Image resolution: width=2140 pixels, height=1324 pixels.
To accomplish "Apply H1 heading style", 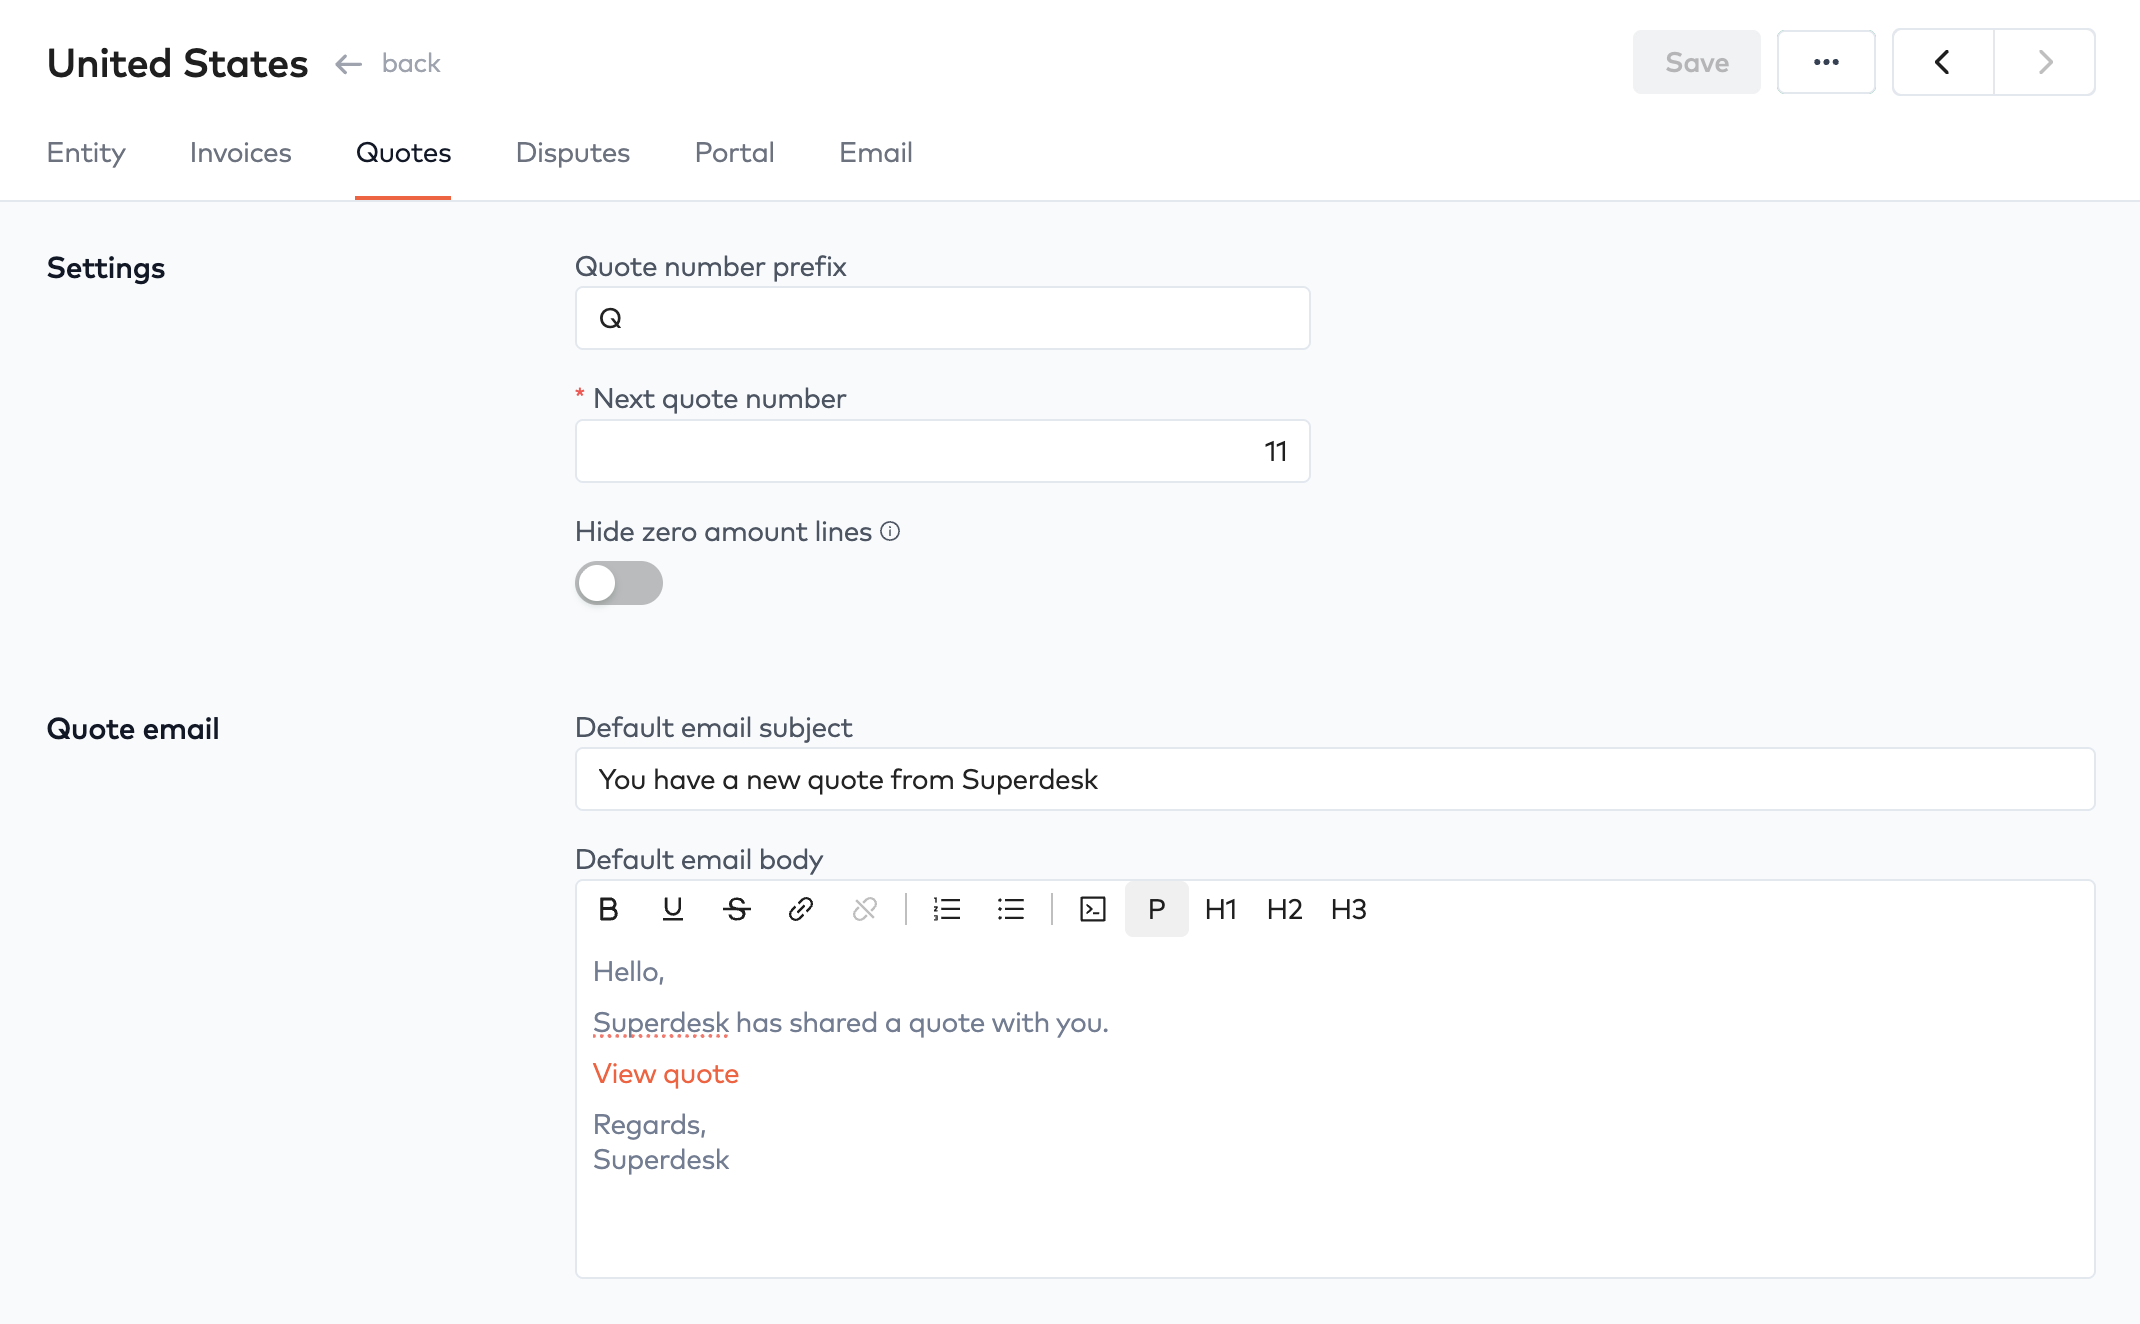I will coord(1221,909).
